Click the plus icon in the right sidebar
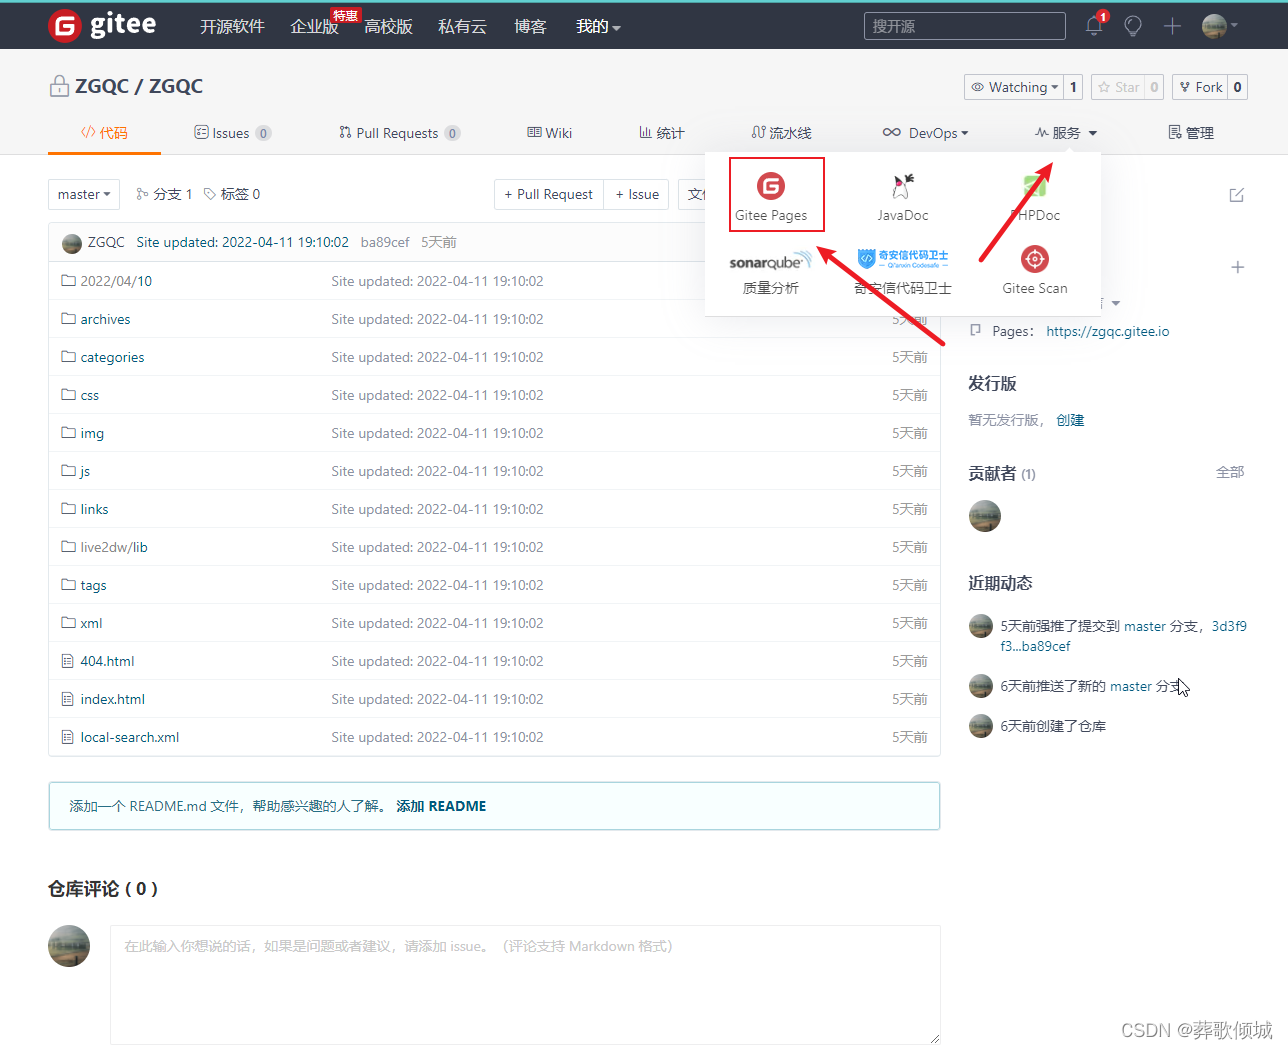 pyautogui.click(x=1238, y=267)
